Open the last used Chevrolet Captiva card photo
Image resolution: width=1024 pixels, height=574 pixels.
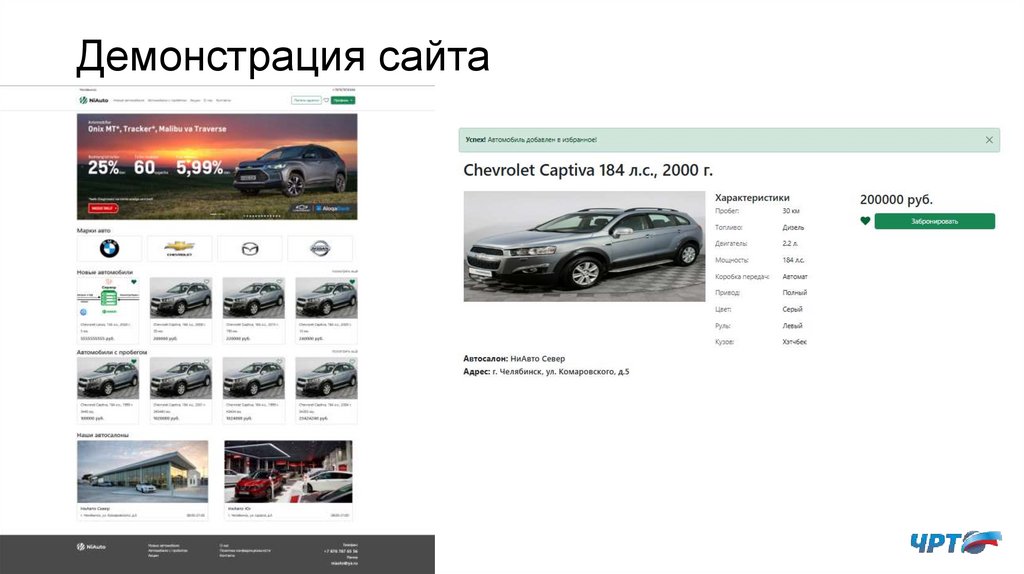pos(327,378)
